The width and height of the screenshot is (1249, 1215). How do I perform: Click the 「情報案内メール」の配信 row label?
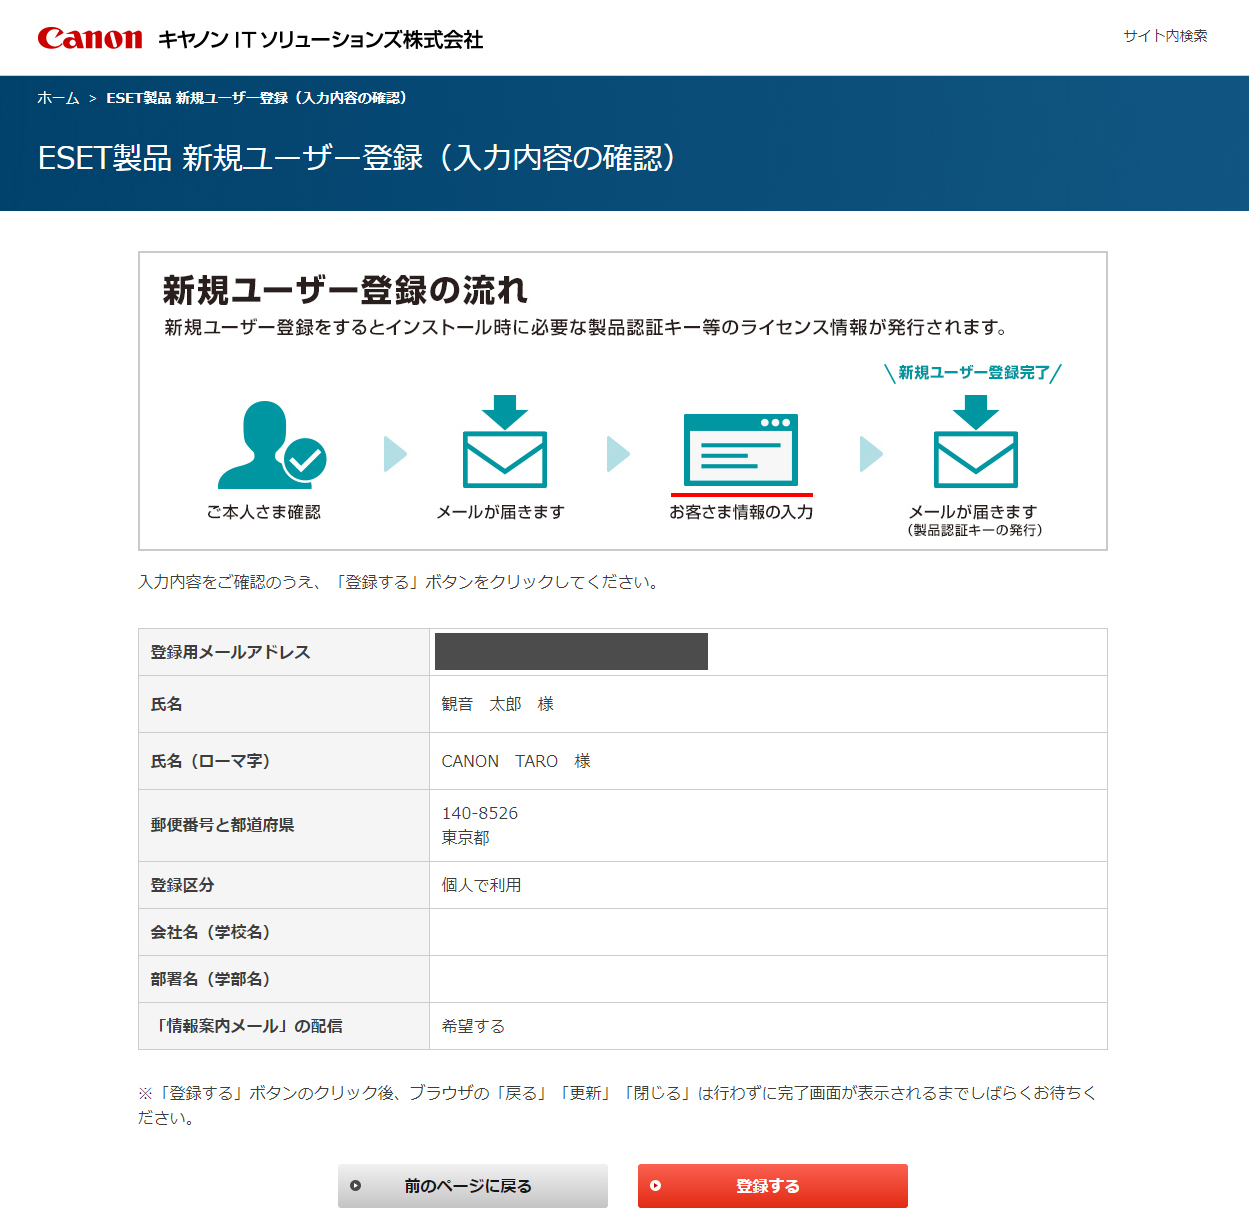coord(248,1026)
